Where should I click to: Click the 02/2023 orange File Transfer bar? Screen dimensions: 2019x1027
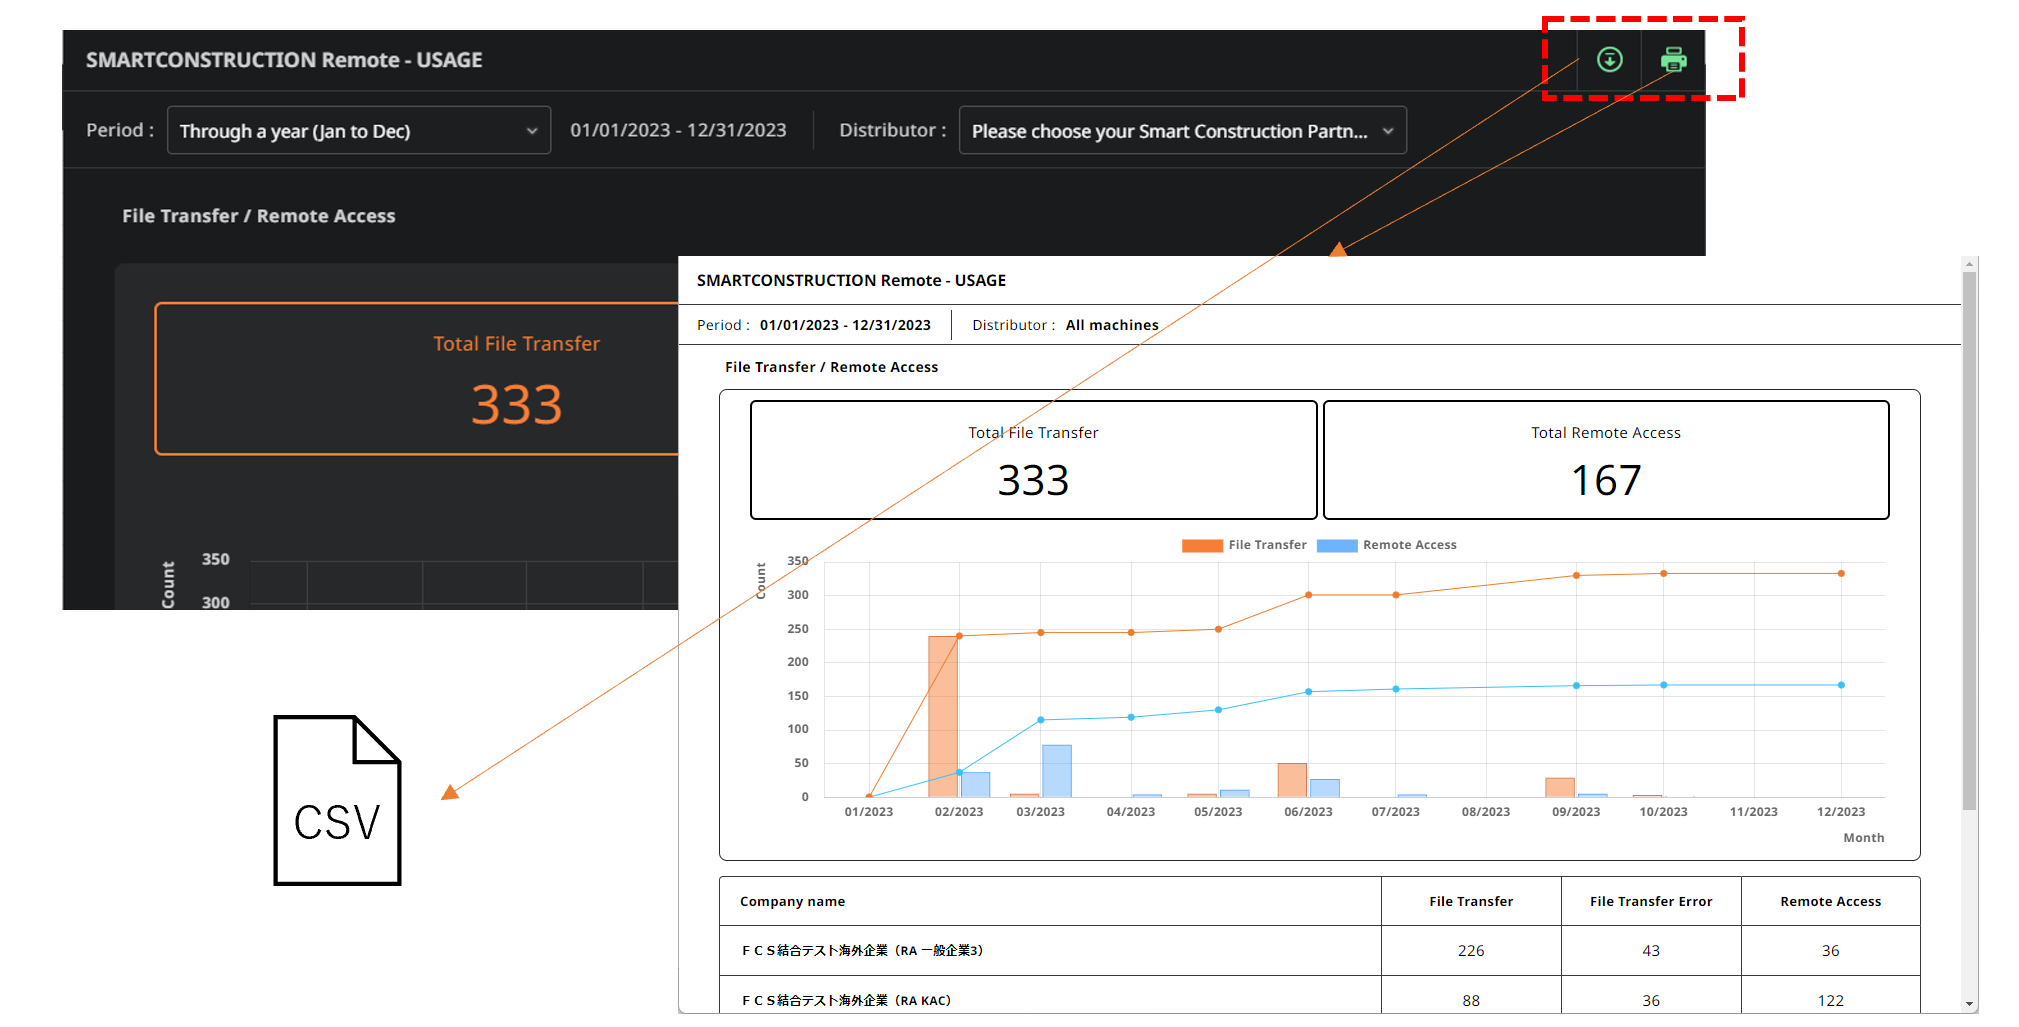[943, 716]
